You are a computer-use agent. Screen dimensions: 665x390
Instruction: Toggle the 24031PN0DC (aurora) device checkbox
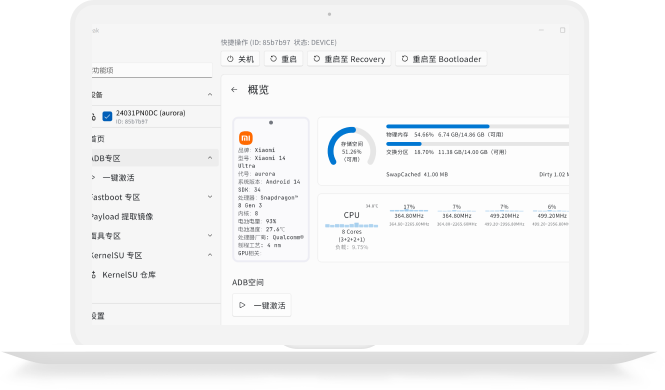(107, 116)
